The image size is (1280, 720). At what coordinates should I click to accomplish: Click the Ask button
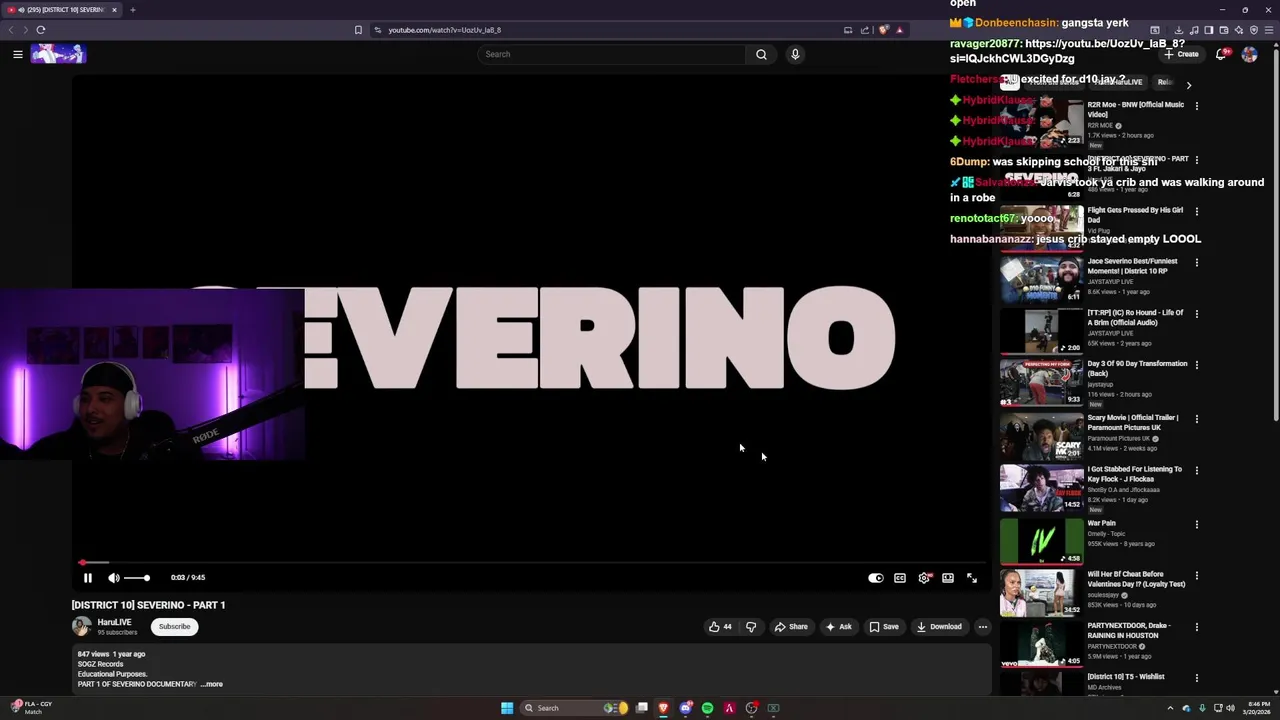click(838, 627)
